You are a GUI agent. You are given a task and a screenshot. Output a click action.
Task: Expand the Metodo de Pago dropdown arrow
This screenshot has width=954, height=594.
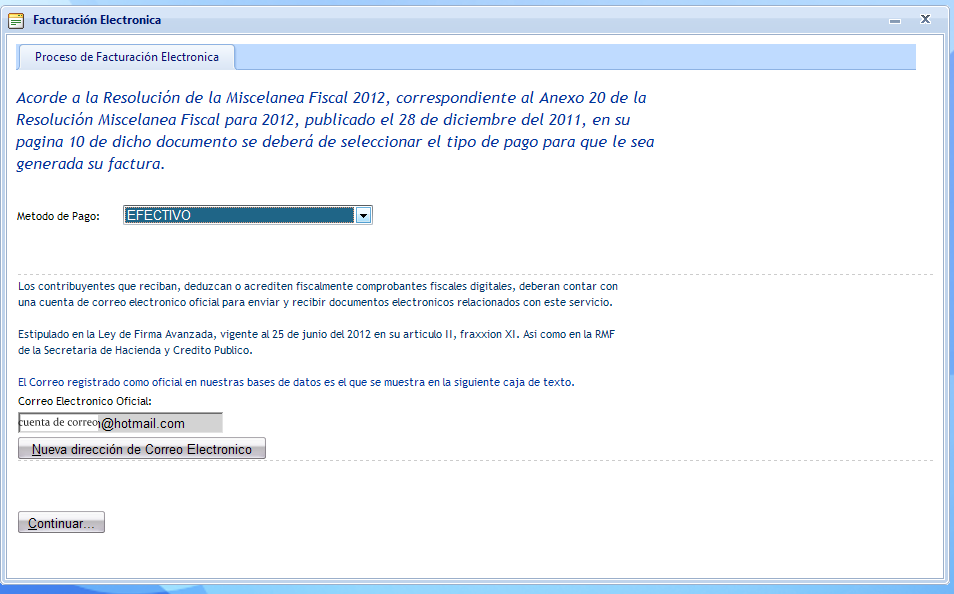(x=363, y=215)
